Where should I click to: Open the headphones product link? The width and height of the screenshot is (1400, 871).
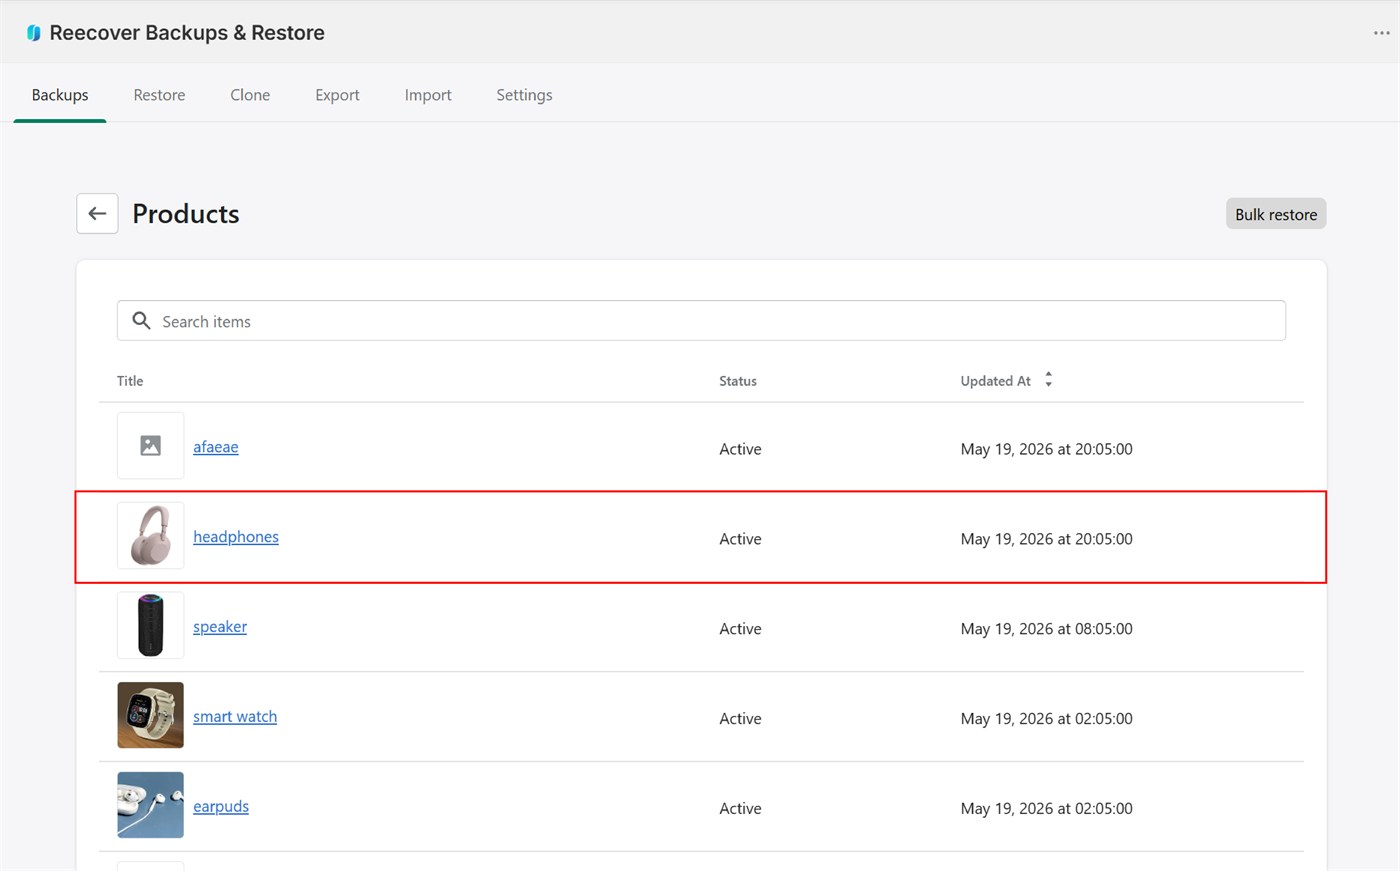click(236, 537)
